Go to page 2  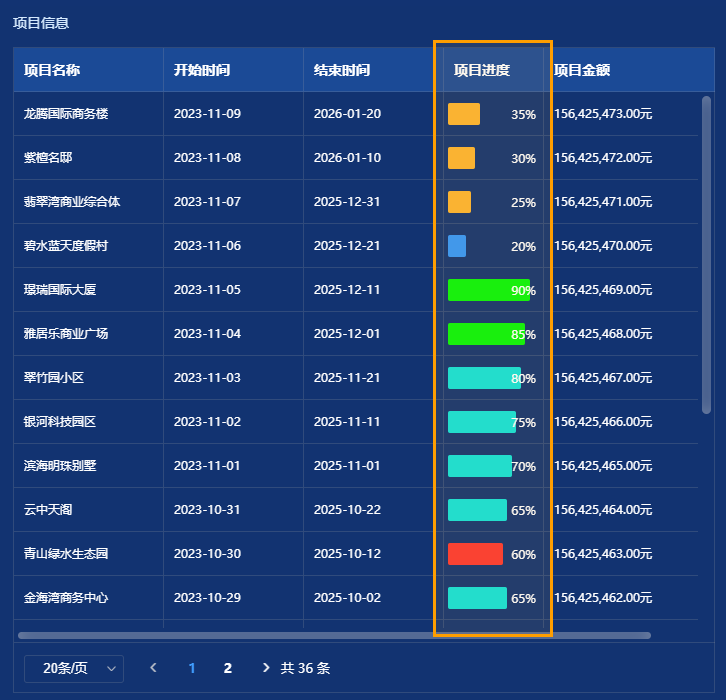228,668
